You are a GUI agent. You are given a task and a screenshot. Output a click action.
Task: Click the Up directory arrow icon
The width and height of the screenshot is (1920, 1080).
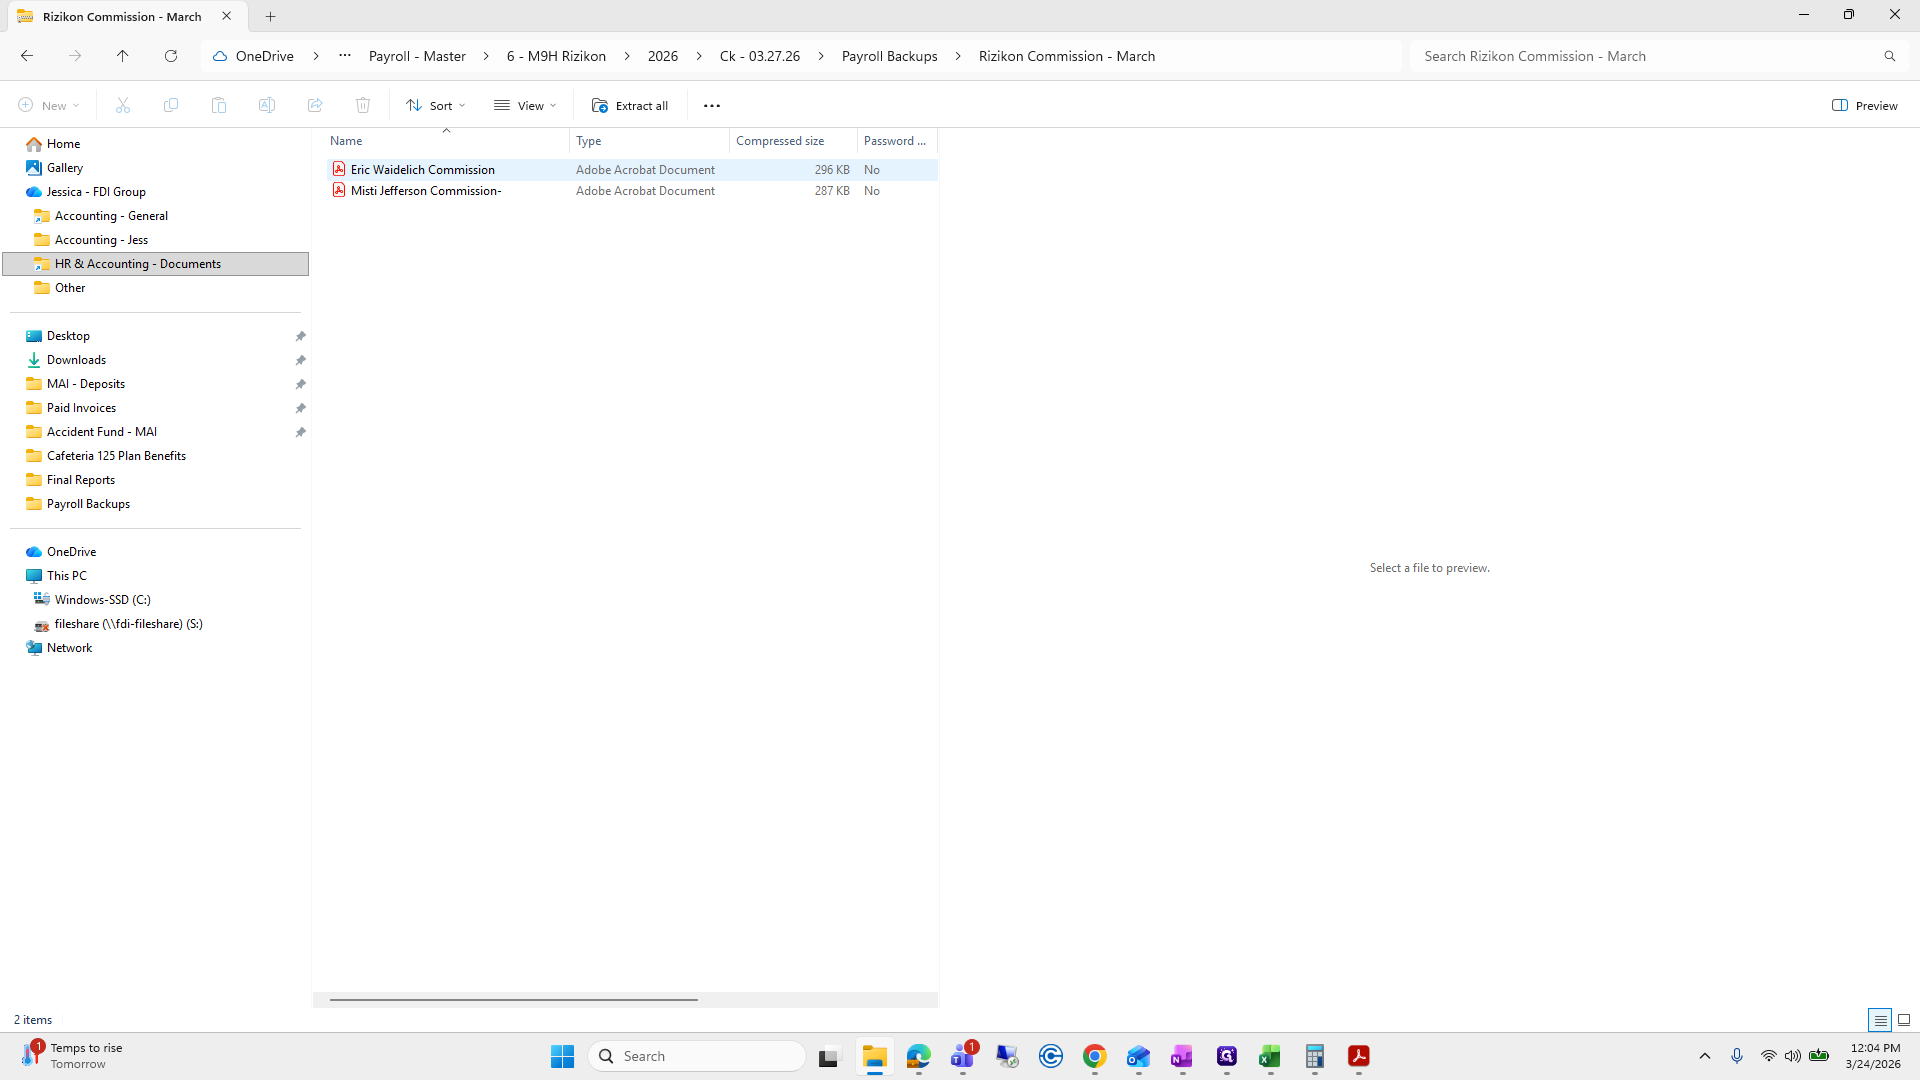122,56
